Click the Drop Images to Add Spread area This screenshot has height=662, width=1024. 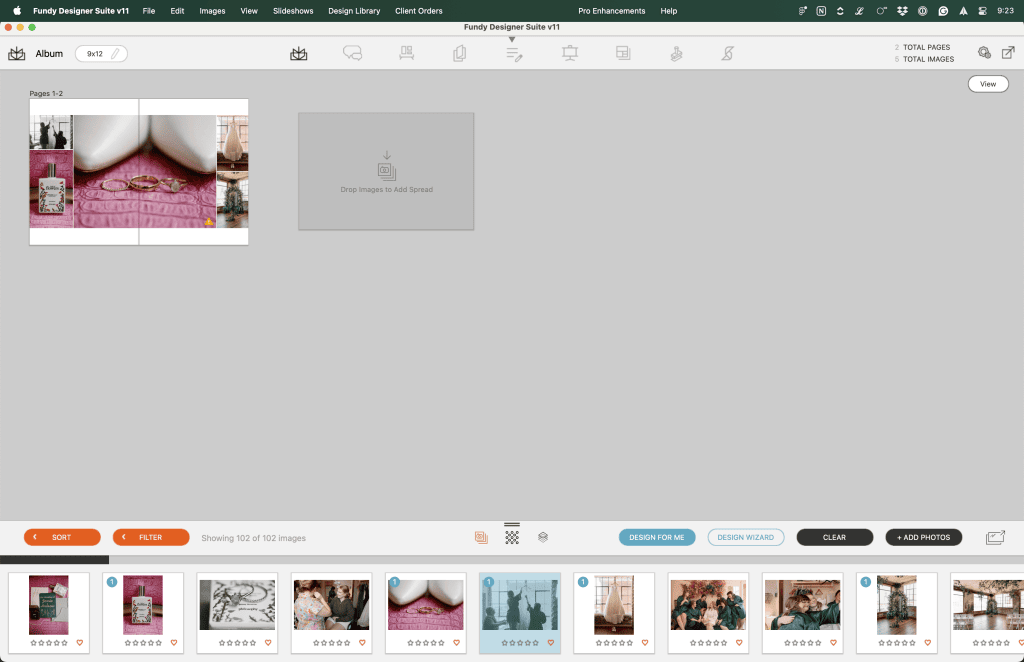(386, 171)
